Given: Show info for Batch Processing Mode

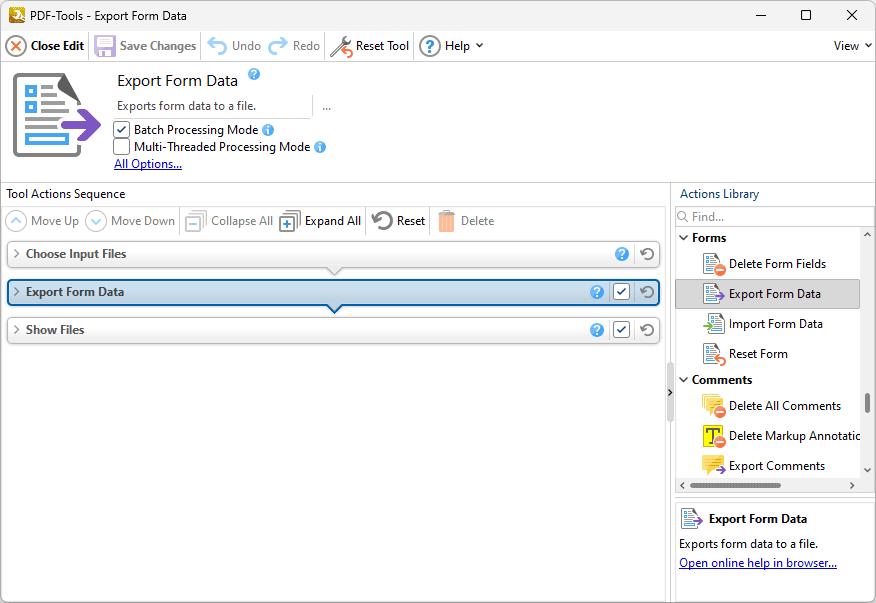Looking at the screenshot, I should click(x=268, y=130).
